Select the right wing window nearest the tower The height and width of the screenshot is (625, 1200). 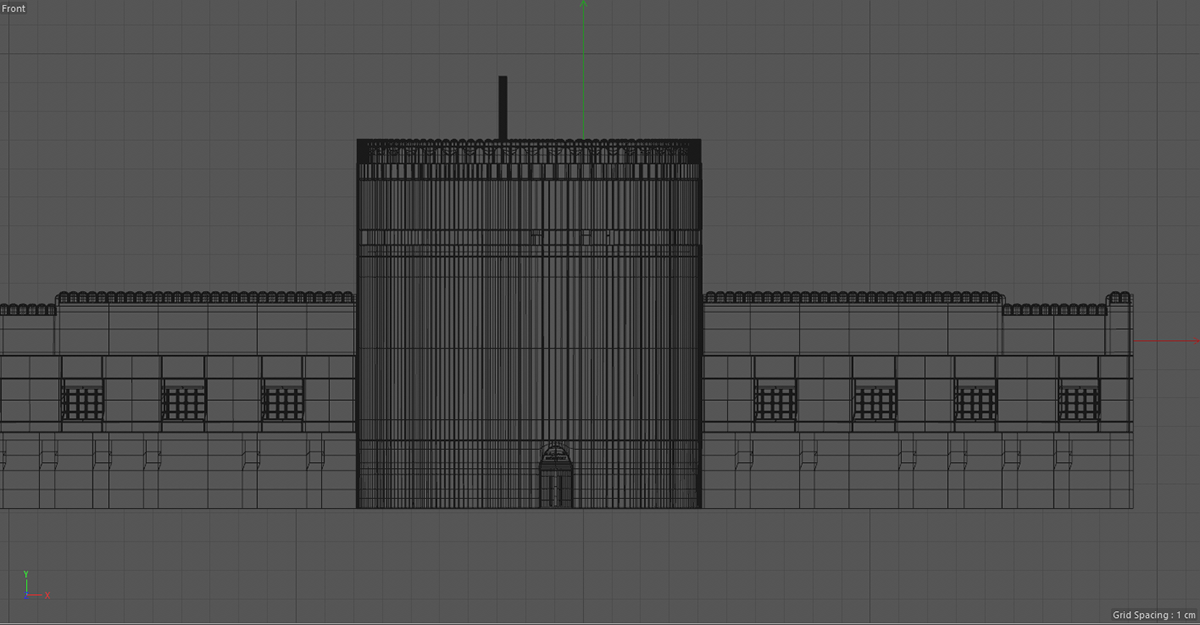pos(774,403)
